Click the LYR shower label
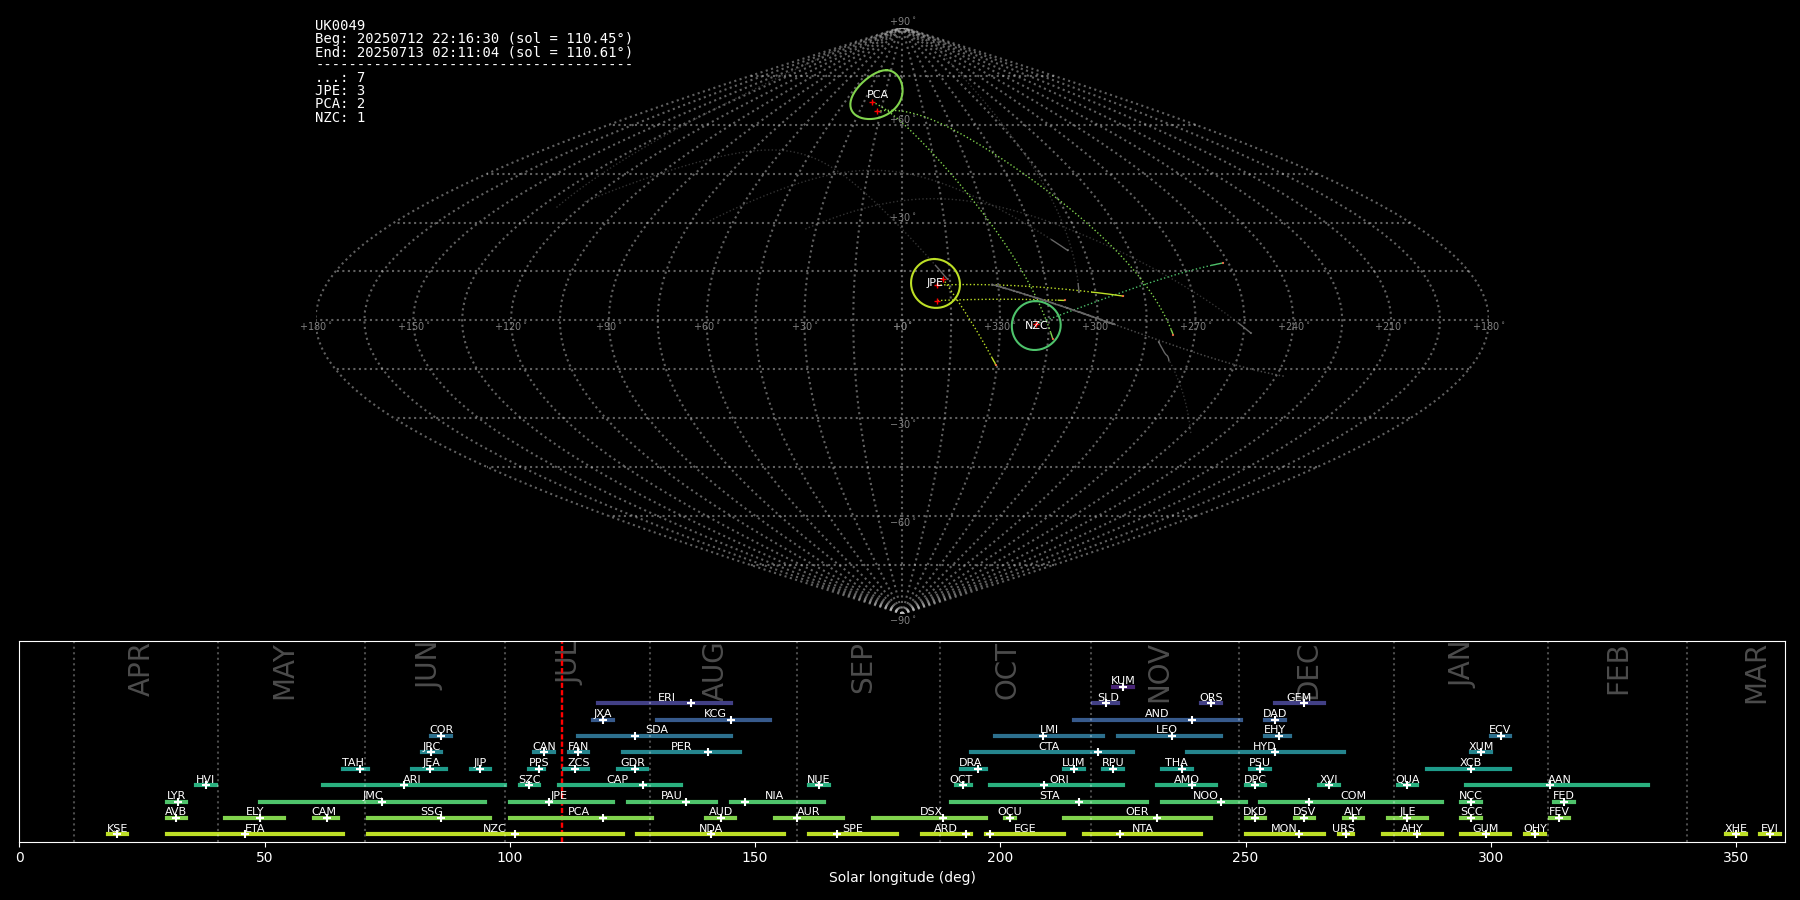Screen dimensions: 1800x900 click(x=176, y=795)
